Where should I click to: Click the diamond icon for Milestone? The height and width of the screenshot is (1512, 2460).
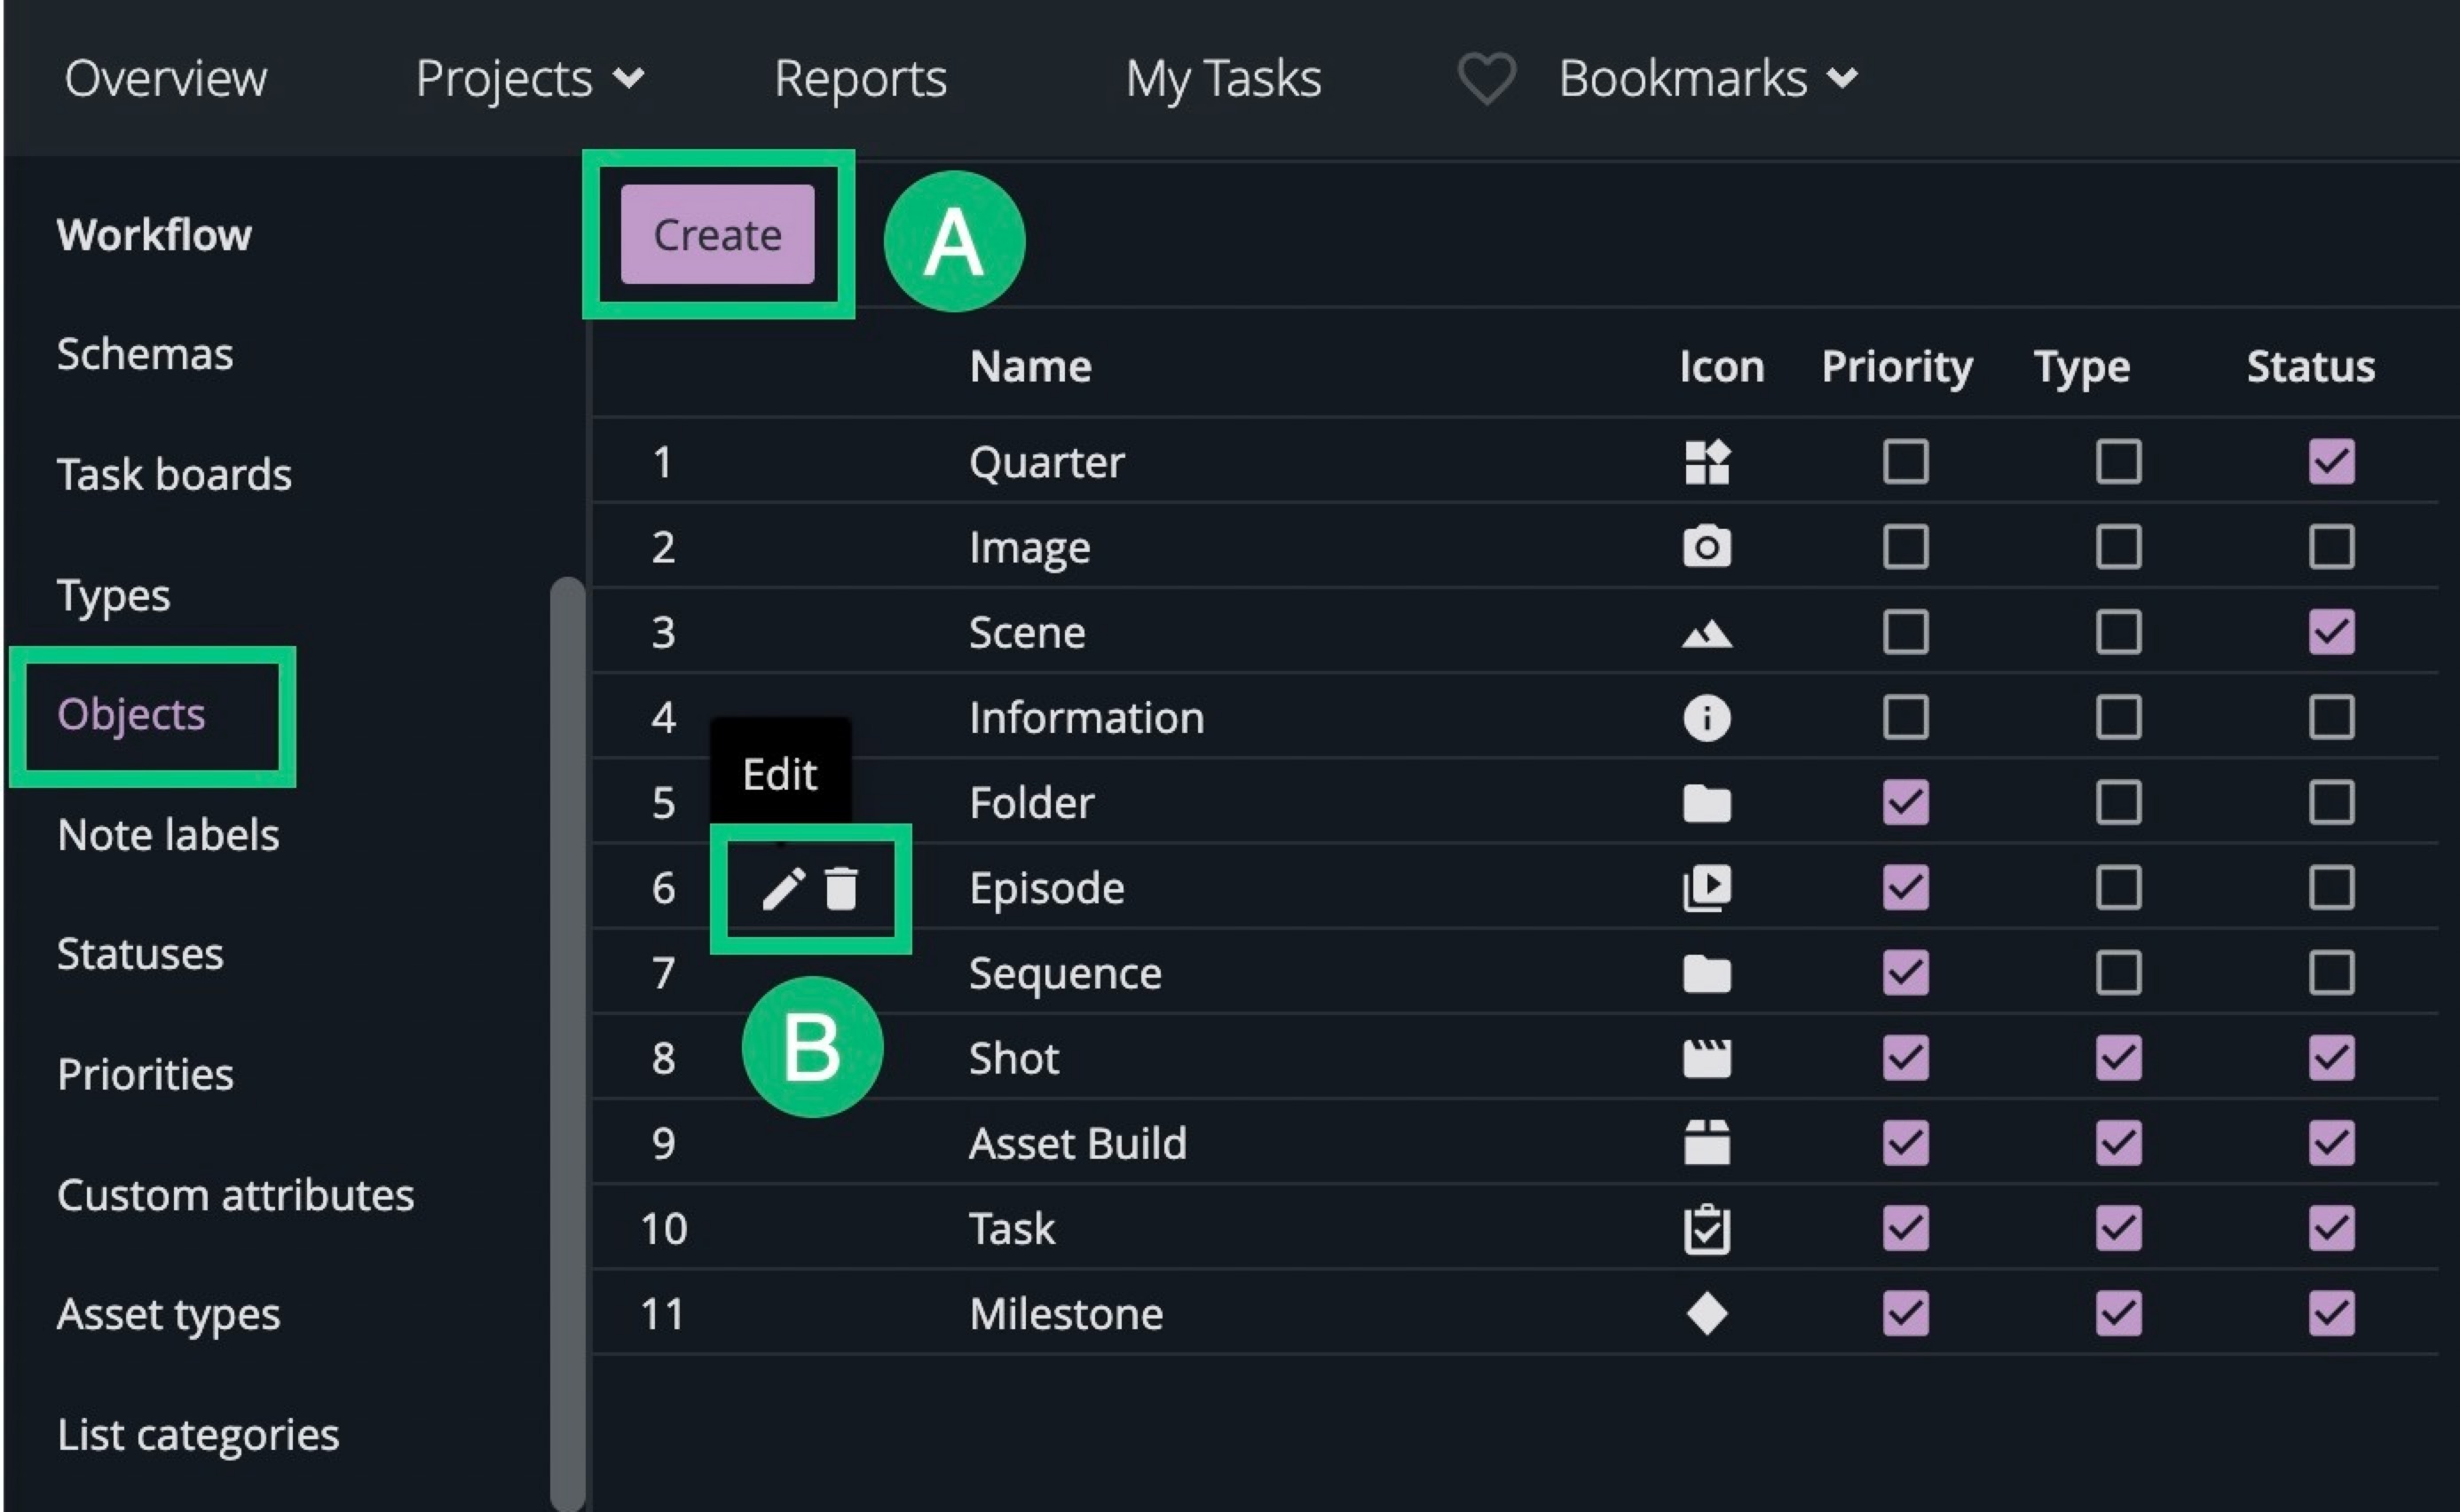click(1707, 1314)
